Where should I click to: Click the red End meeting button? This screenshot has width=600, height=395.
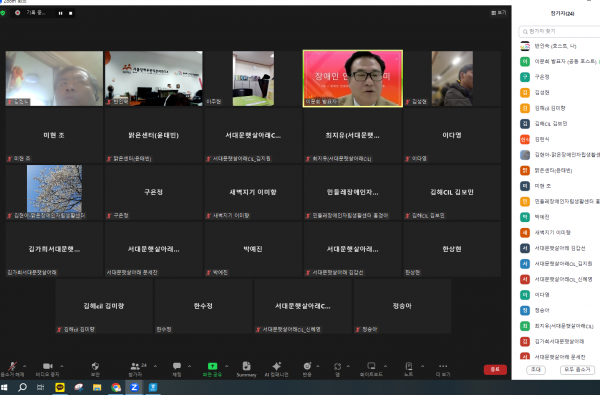point(495,369)
